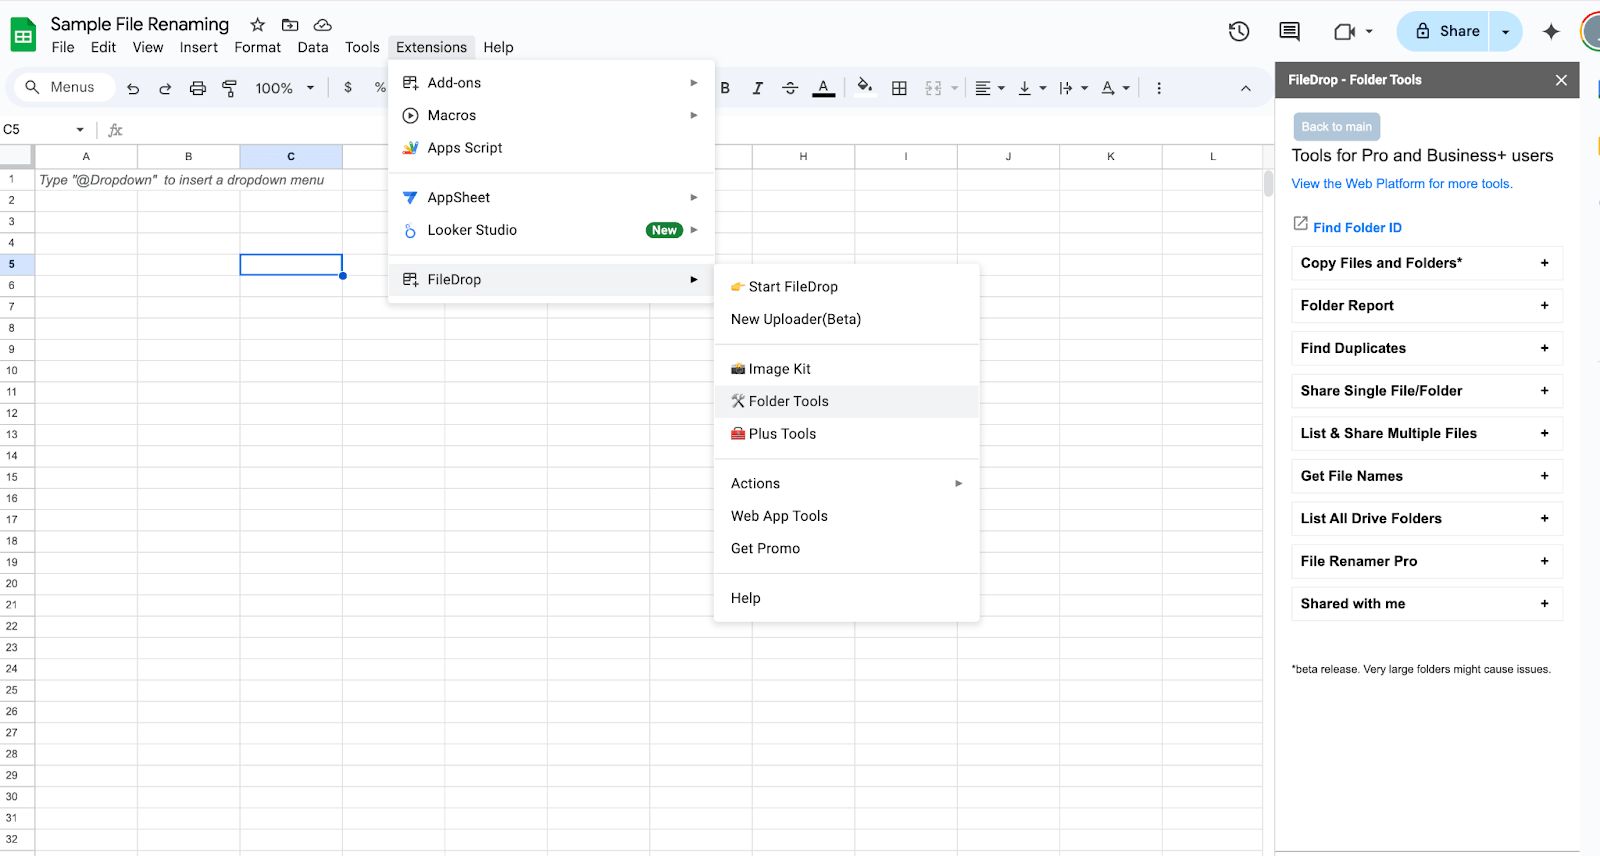Expand the Get File Names section

click(1427, 476)
